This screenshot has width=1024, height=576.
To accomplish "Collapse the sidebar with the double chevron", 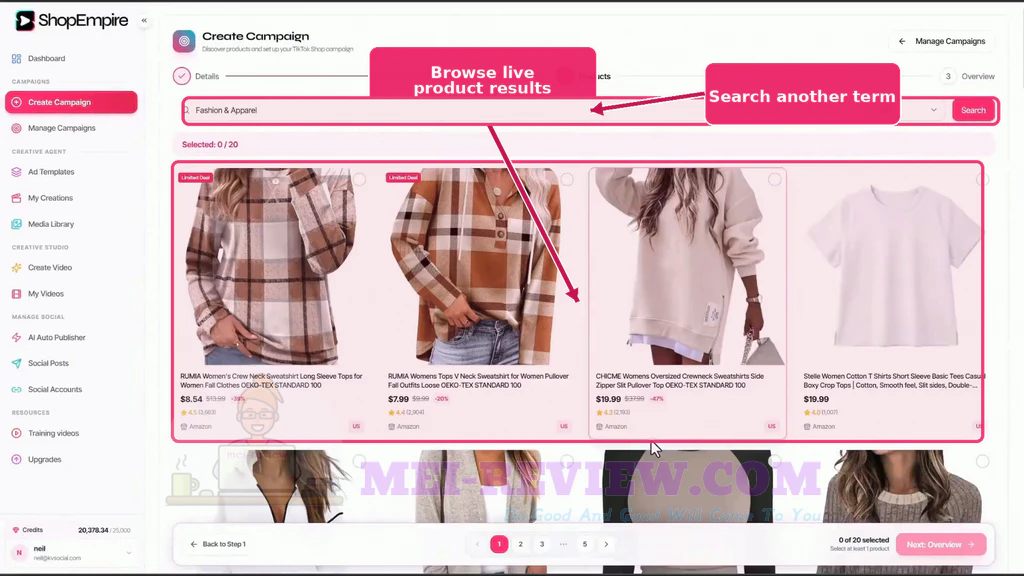I will pyautogui.click(x=144, y=20).
